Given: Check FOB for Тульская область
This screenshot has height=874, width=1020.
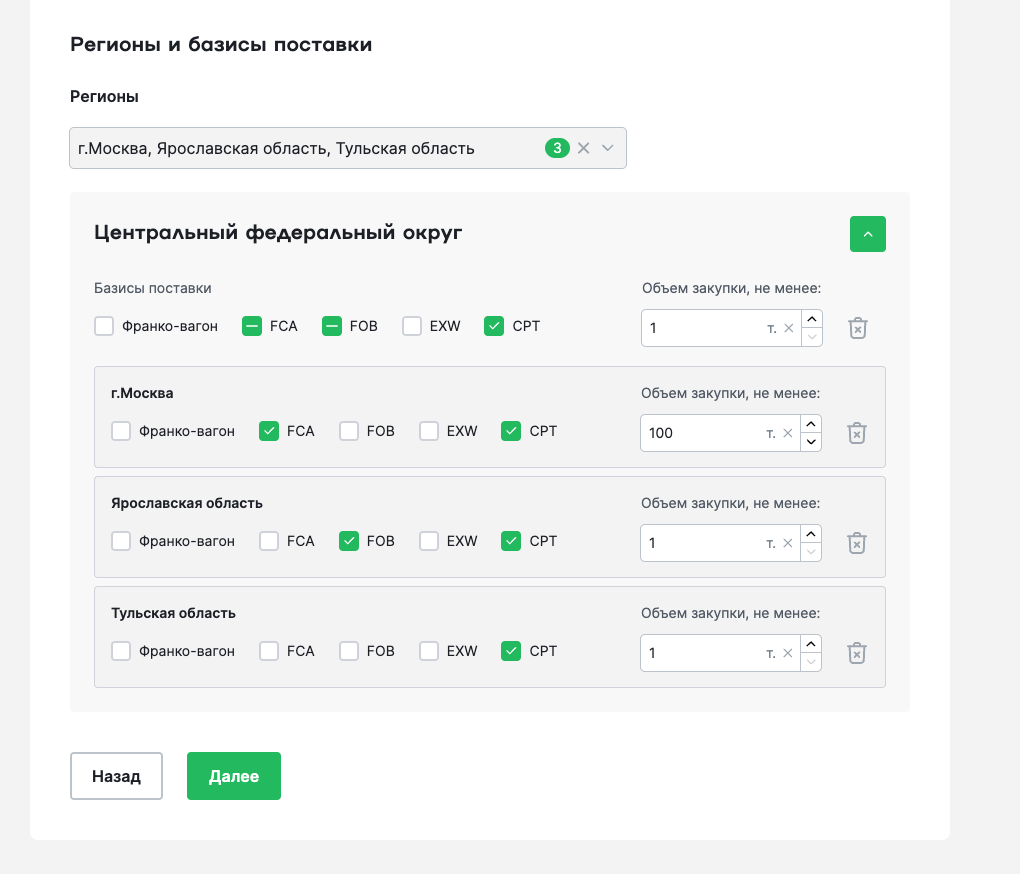Looking at the screenshot, I should 349,651.
